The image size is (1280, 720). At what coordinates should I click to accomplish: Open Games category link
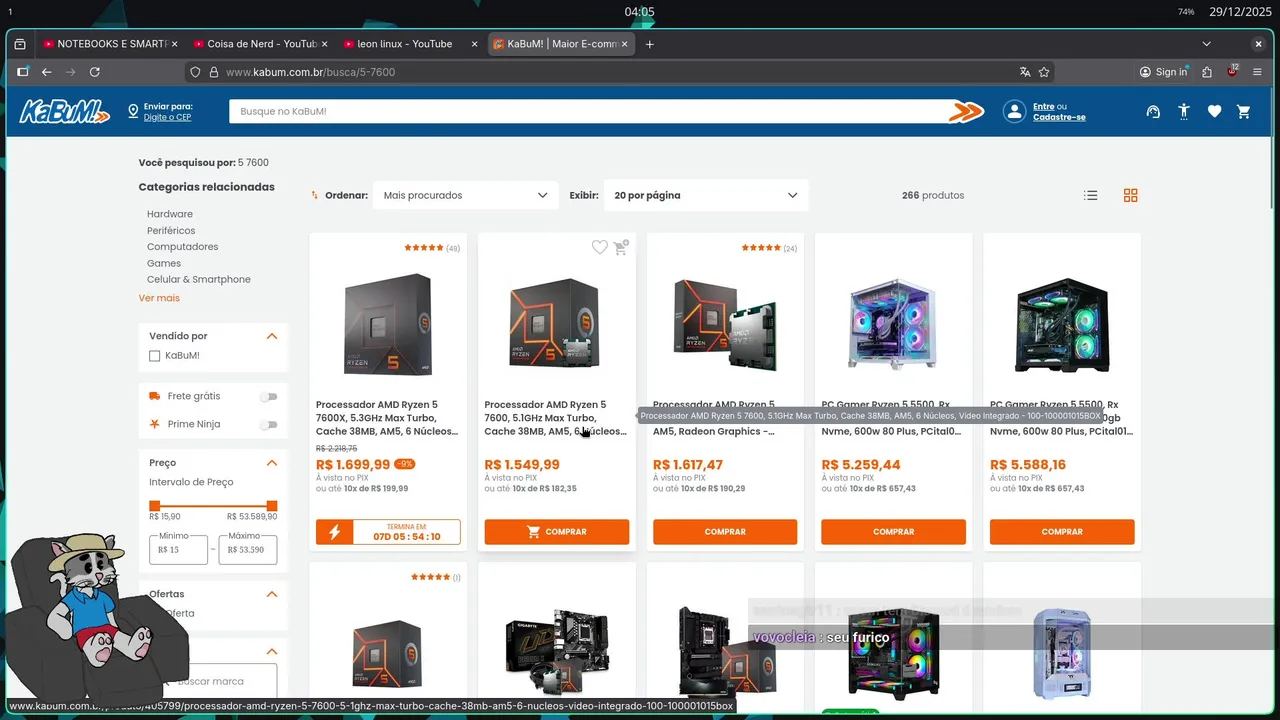click(x=164, y=263)
